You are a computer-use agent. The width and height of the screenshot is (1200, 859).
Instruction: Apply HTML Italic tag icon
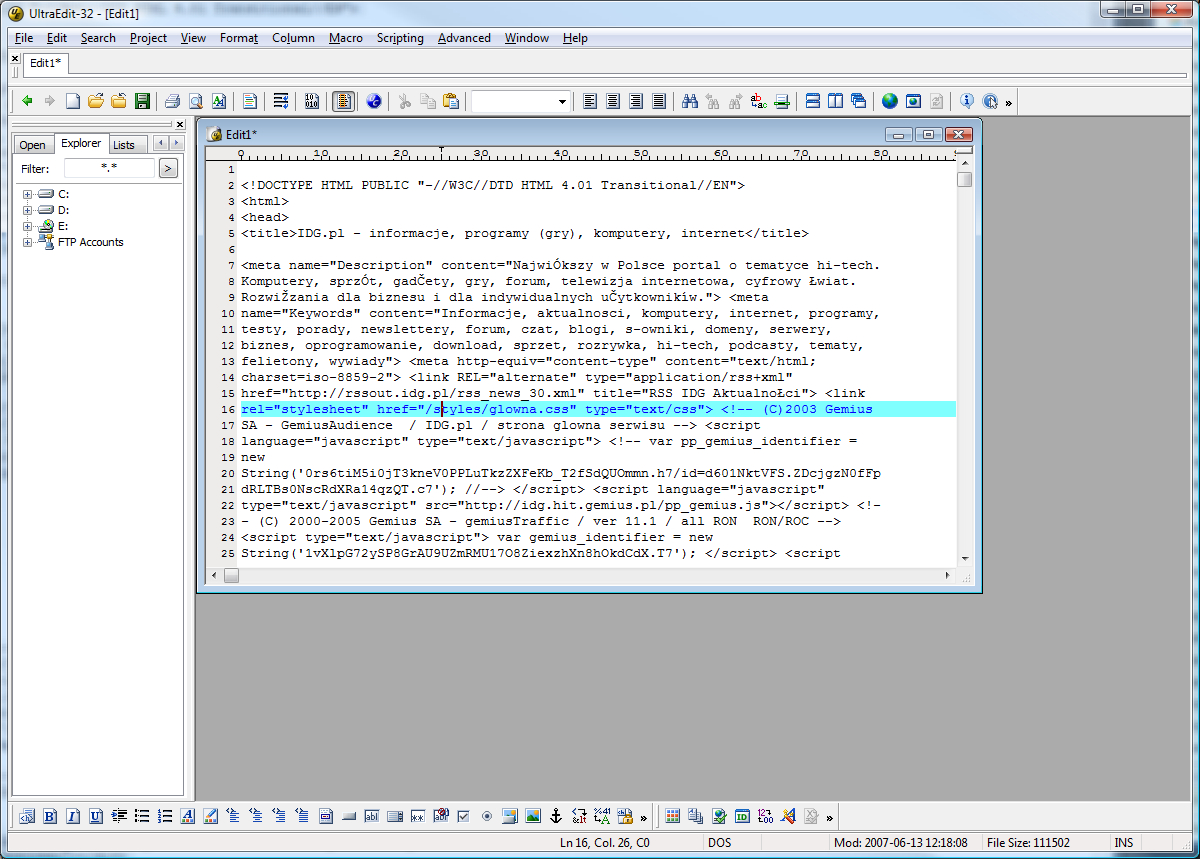coord(73,816)
